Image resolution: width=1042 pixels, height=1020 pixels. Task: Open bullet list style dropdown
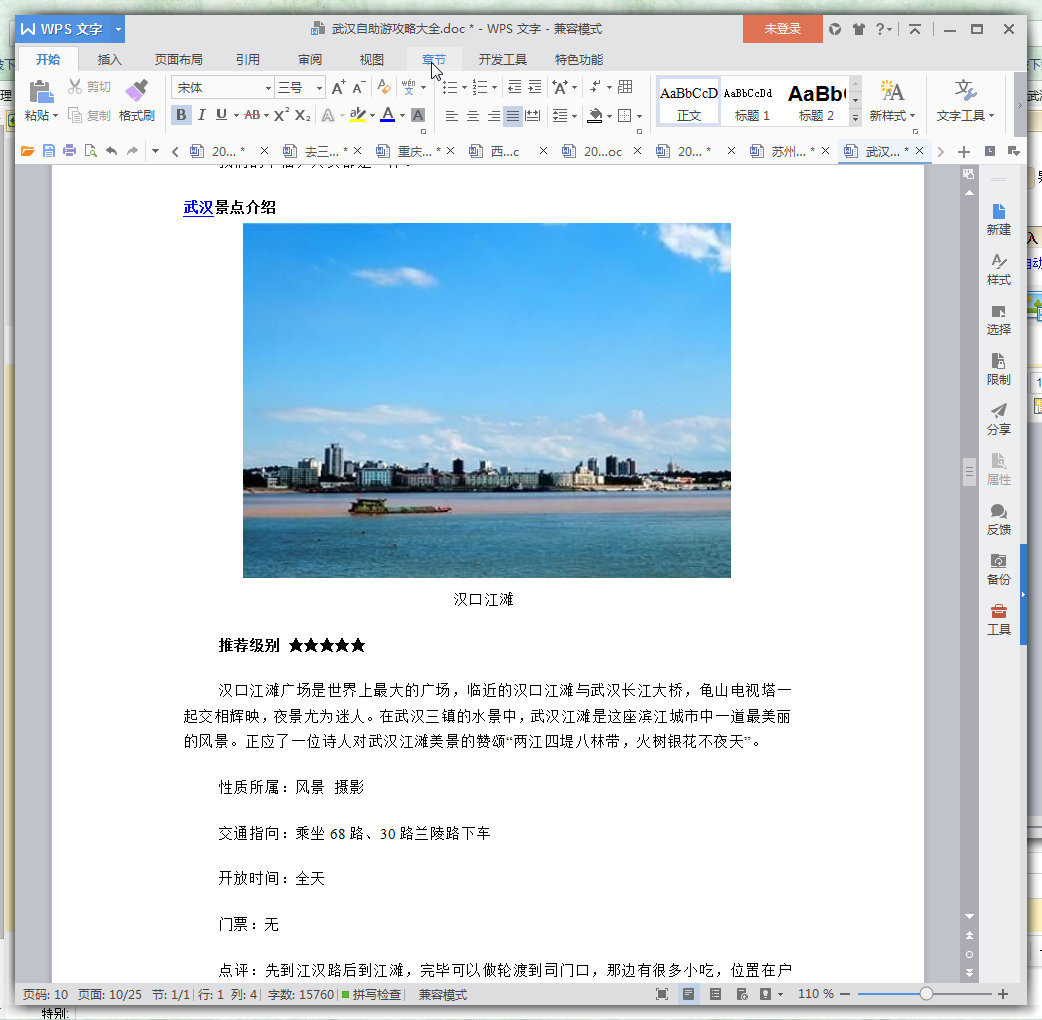pyautogui.click(x=464, y=87)
